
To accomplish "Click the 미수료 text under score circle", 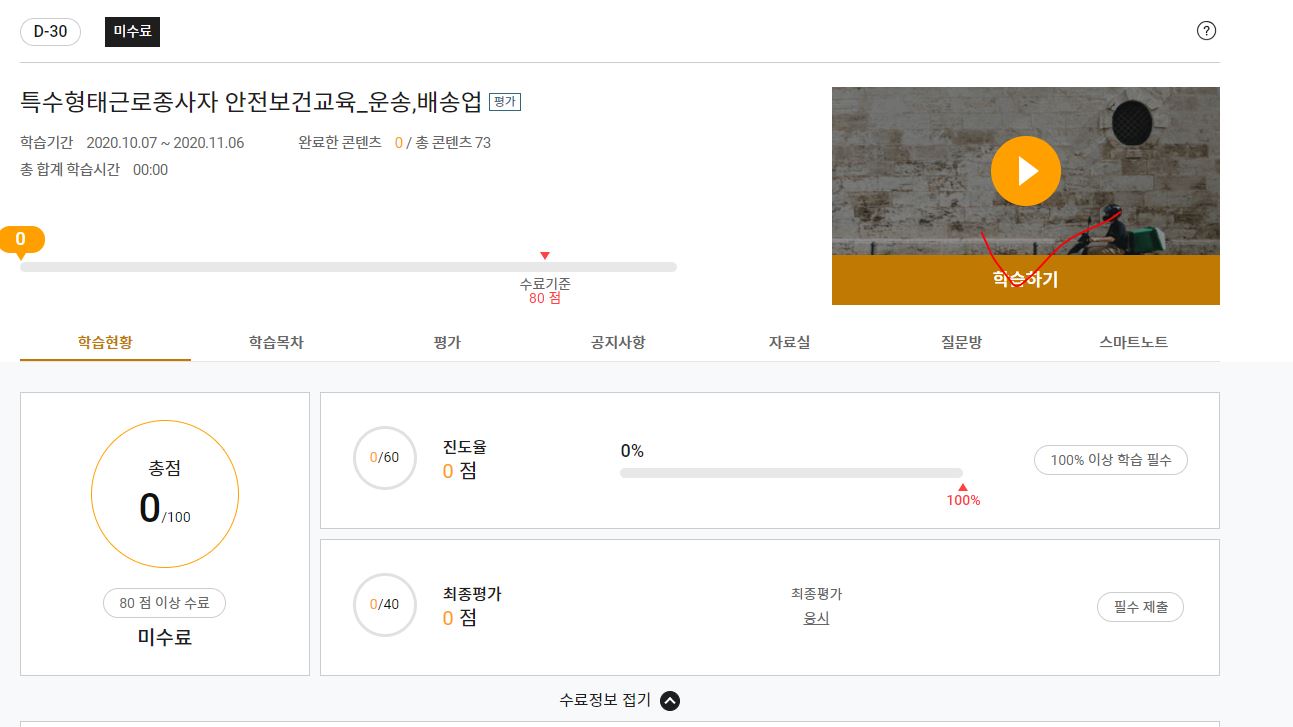I will 164,637.
